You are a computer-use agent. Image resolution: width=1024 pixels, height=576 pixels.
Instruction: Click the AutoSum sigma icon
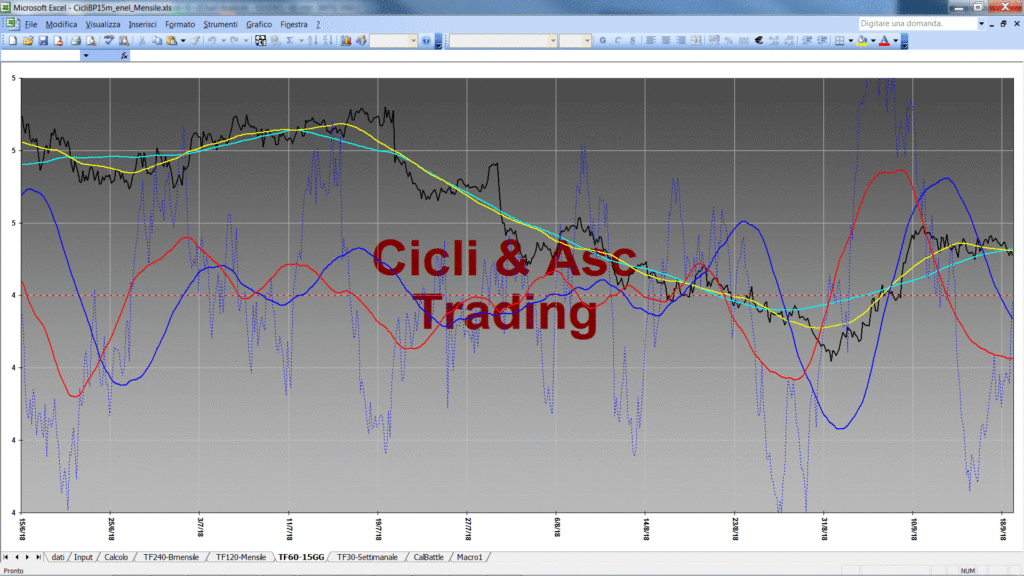click(290, 40)
